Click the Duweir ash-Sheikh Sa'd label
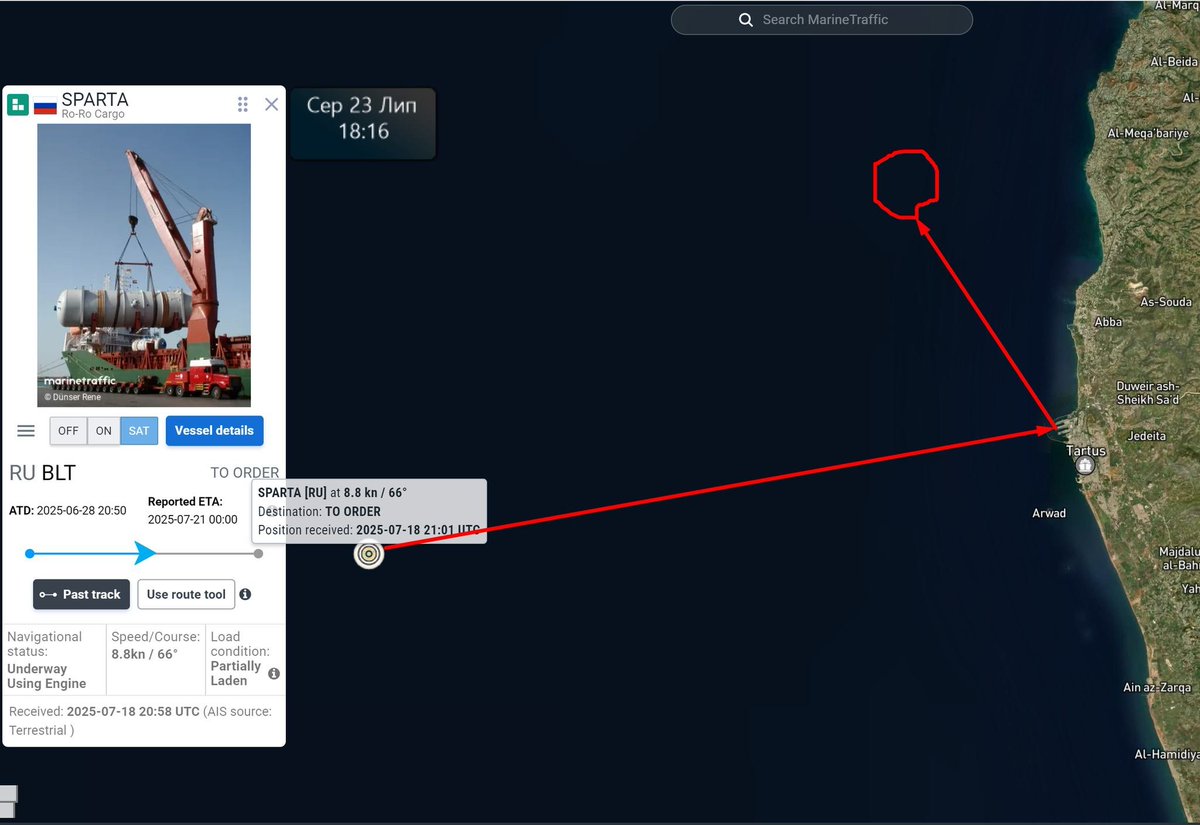This screenshot has height=825, width=1200. pyautogui.click(x=1146, y=393)
